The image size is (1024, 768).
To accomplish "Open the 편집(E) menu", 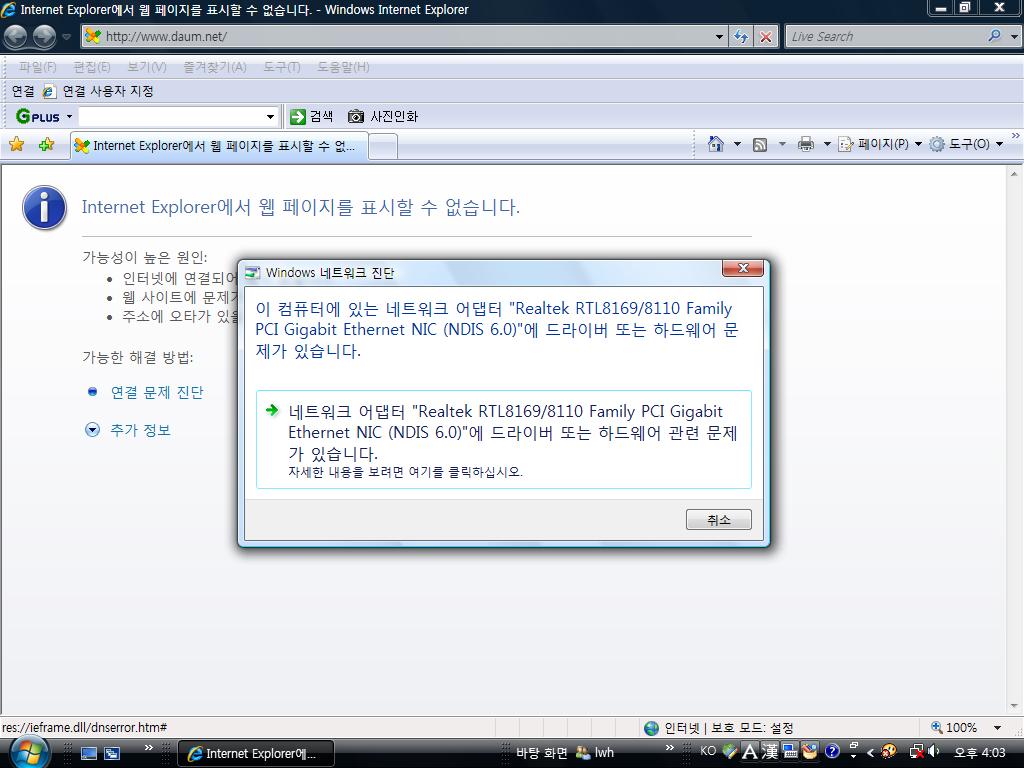I will pyautogui.click(x=91, y=67).
